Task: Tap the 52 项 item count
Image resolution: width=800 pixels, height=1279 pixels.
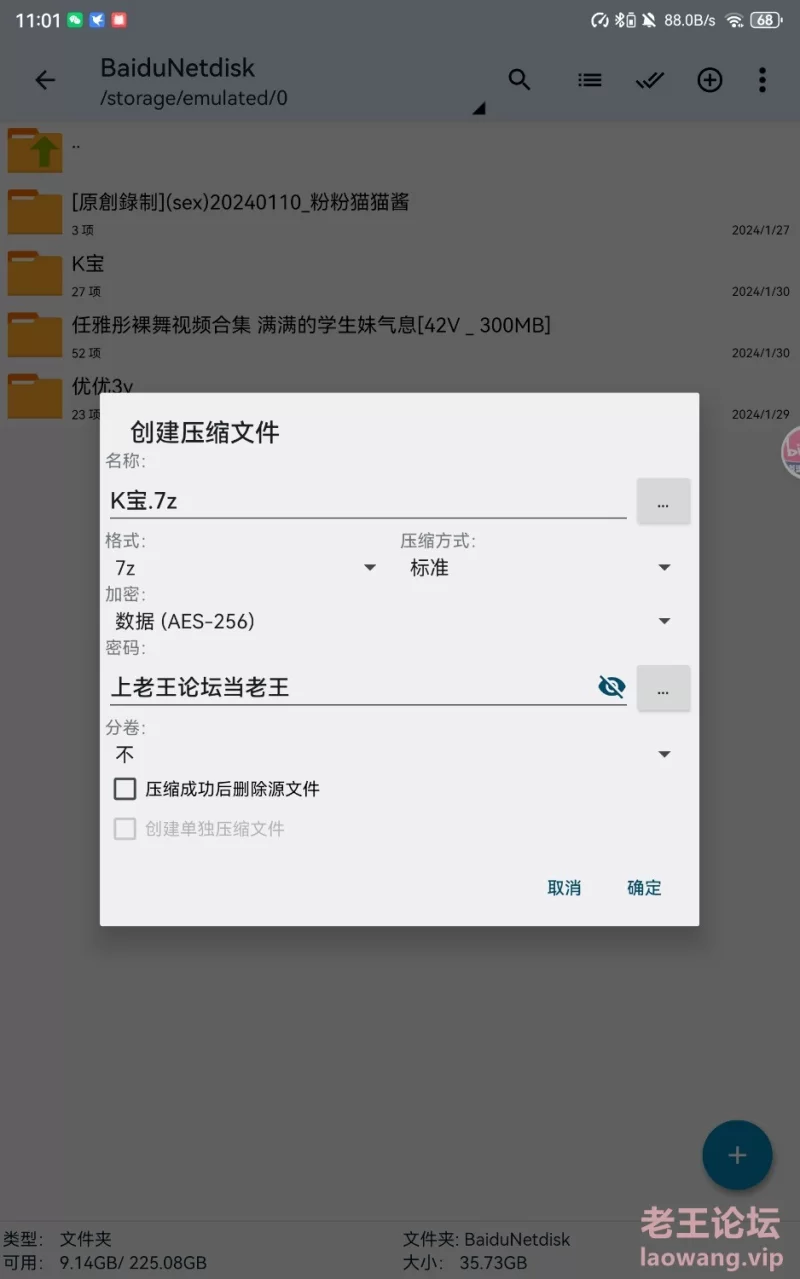Action: click(86, 353)
